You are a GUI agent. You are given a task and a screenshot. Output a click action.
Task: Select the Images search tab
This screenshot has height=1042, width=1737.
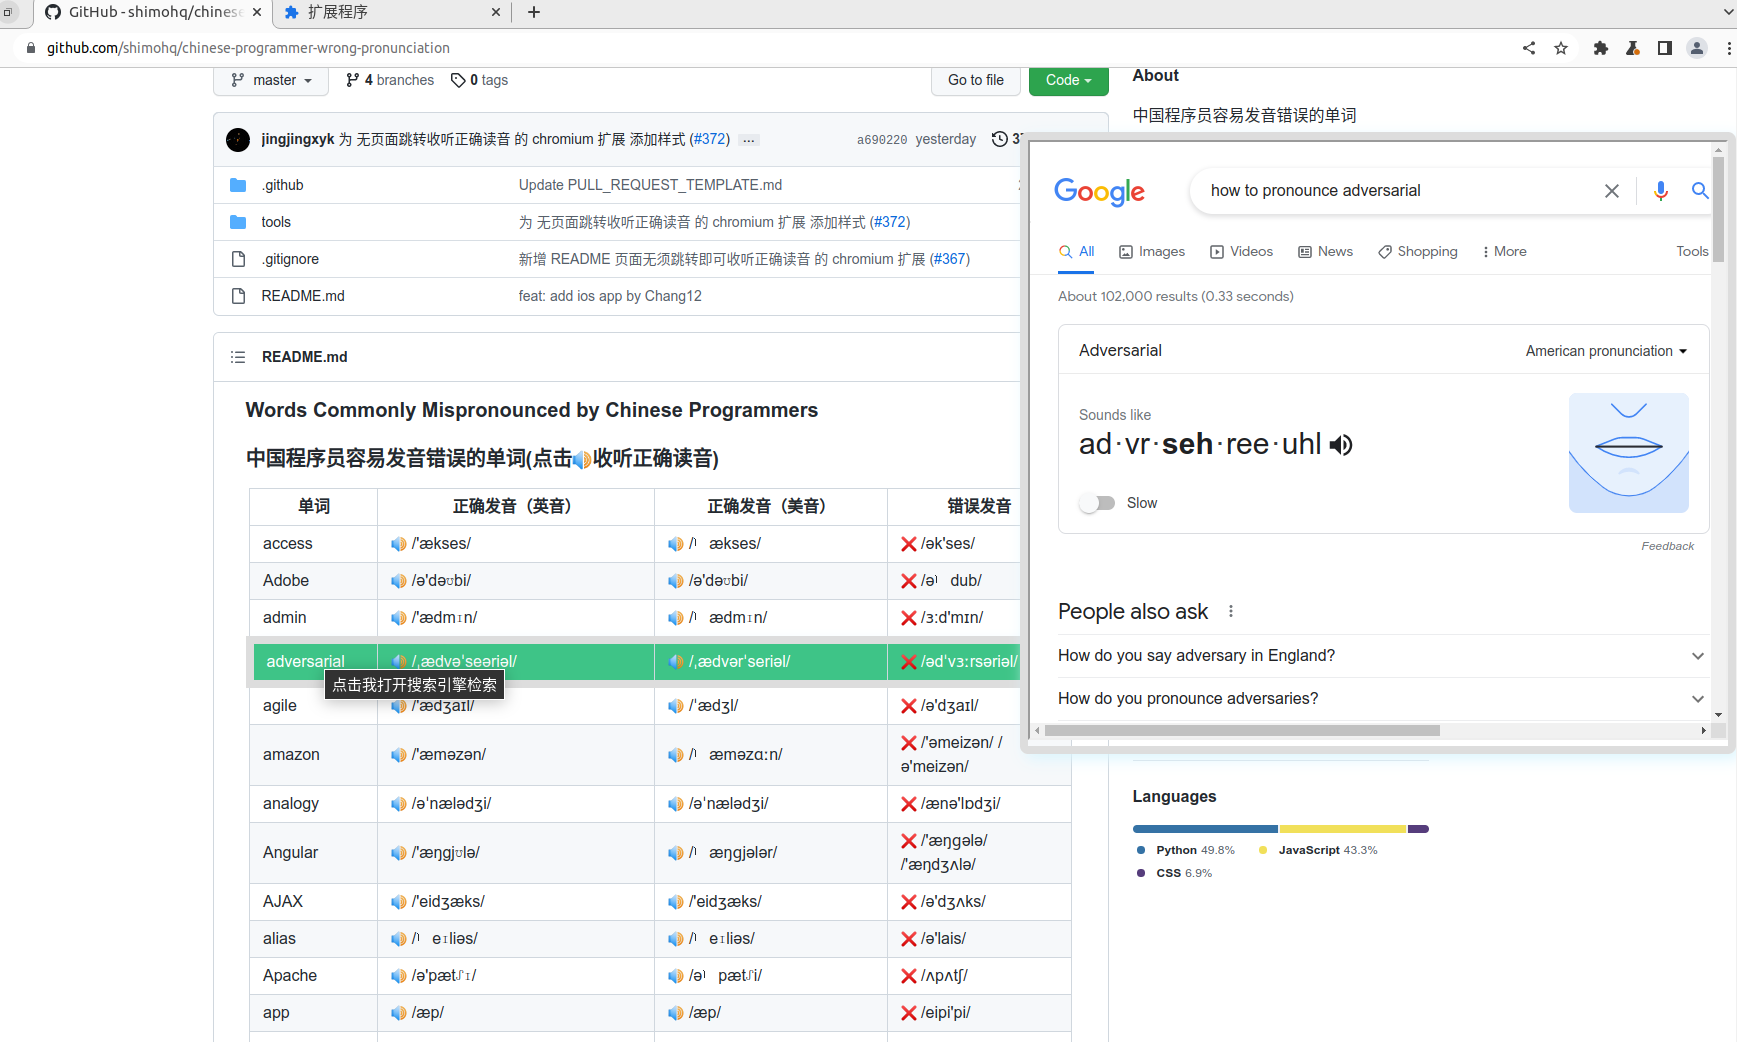click(1152, 252)
